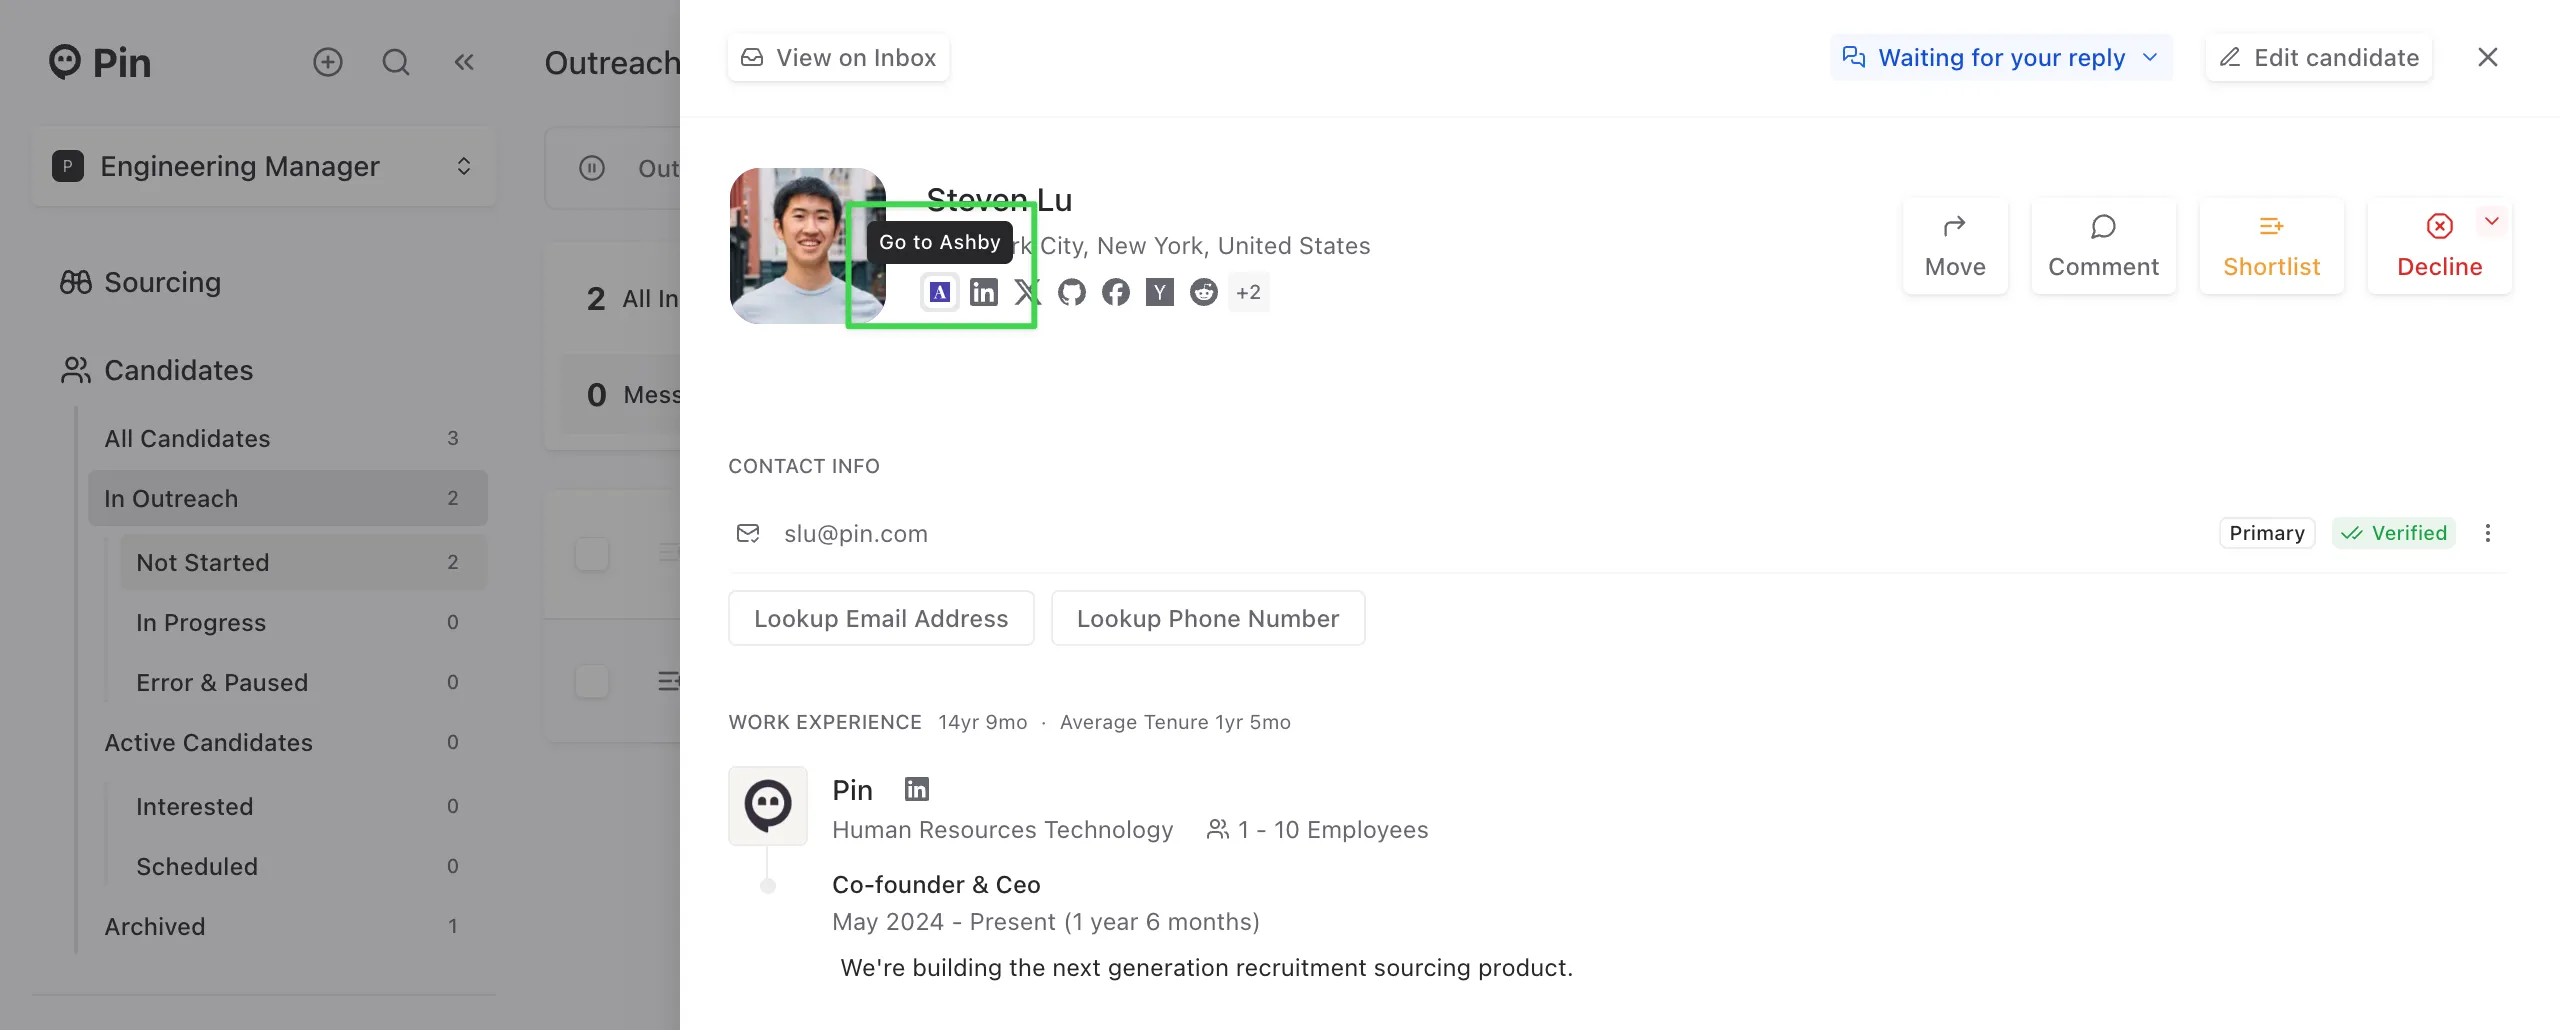Open email options three-dot menu

pyautogui.click(x=2488, y=533)
